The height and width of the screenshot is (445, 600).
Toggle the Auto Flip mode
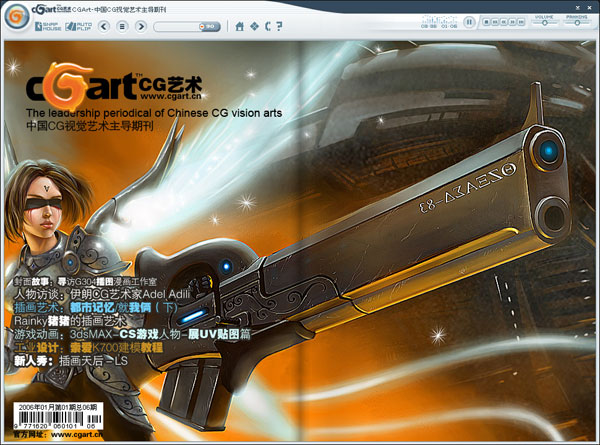point(78,26)
